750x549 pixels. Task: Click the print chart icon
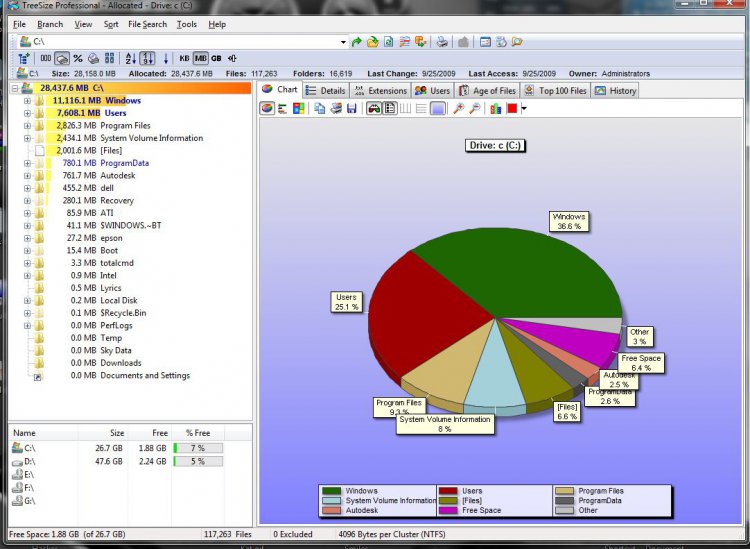pos(336,109)
